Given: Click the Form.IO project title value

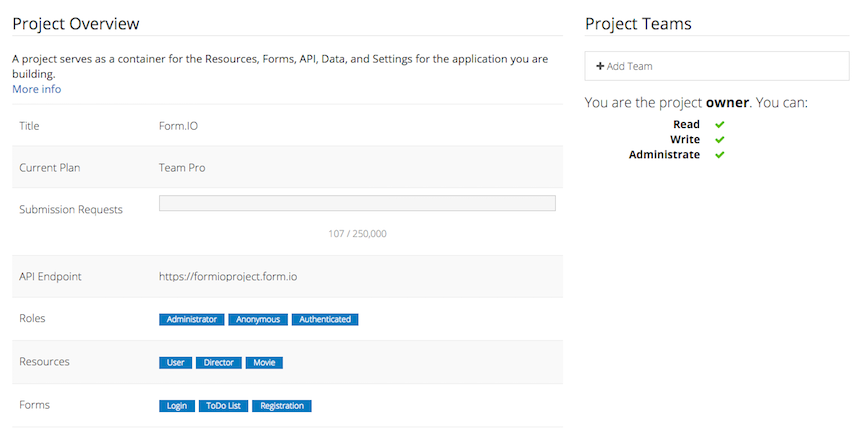Looking at the screenshot, I should [x=179, y=126].
